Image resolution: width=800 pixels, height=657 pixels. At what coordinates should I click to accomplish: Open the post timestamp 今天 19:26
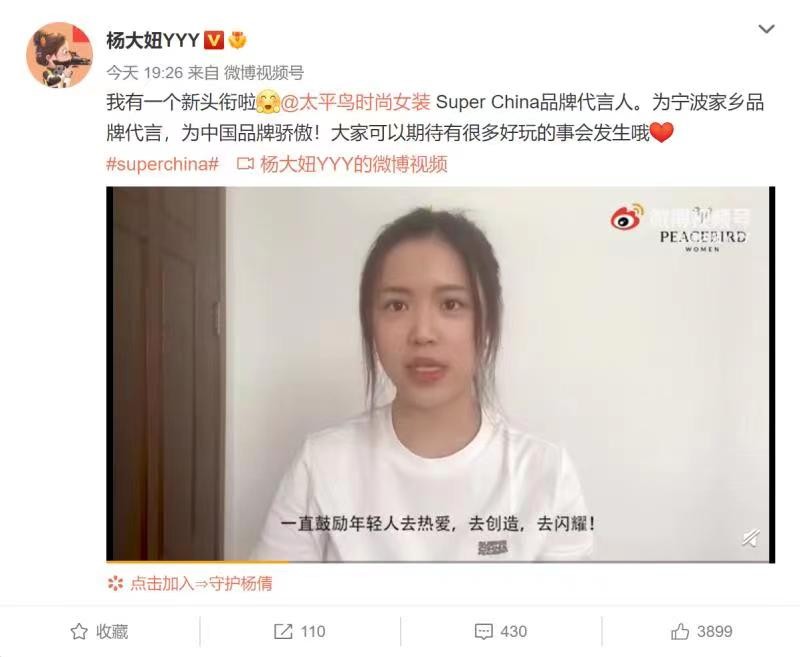pos(144,73)
